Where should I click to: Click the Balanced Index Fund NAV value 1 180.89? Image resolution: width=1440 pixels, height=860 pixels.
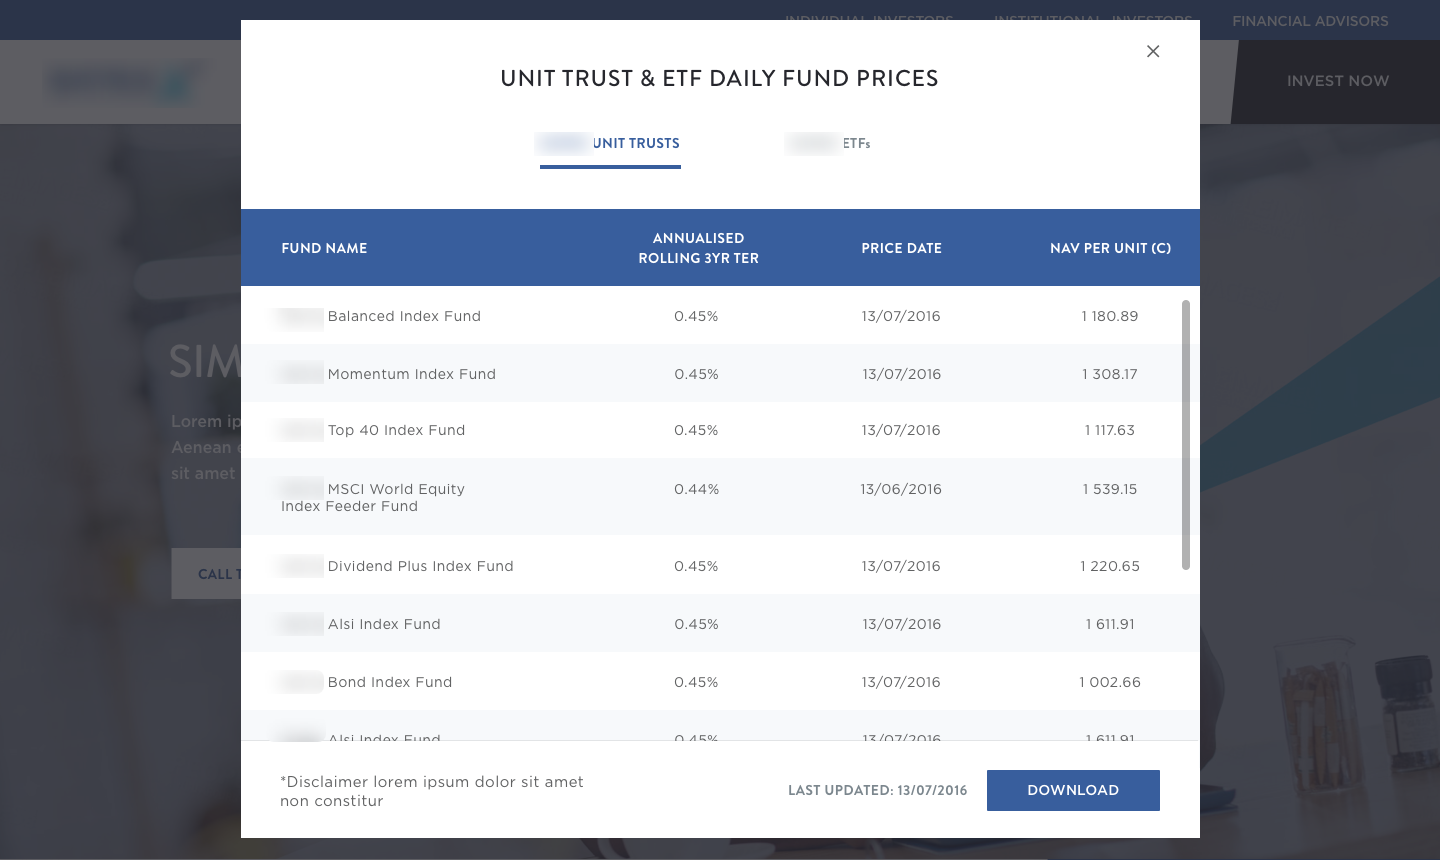click(1110, 316)
